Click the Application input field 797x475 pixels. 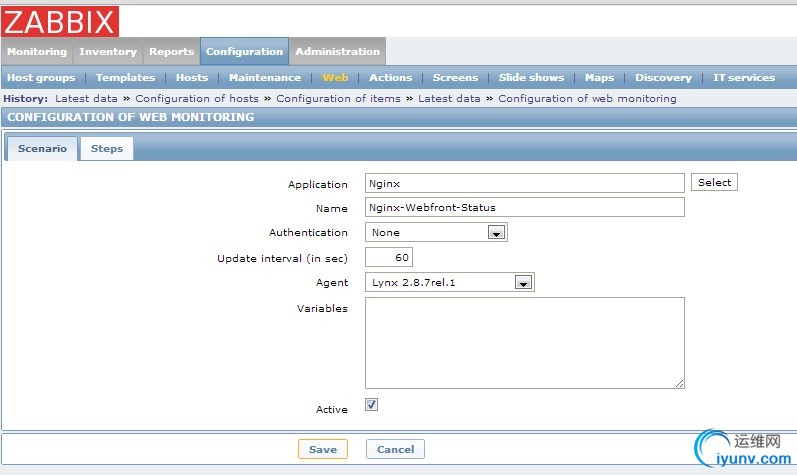pyautogui.click(x=525, y=183)
